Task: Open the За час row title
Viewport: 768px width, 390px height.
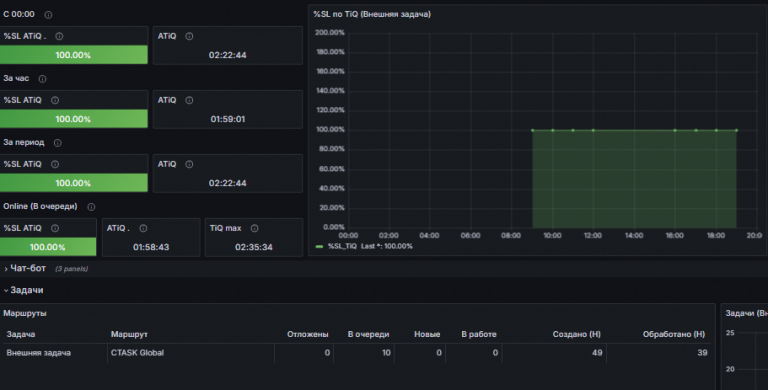Action: [x=16, y=78]
